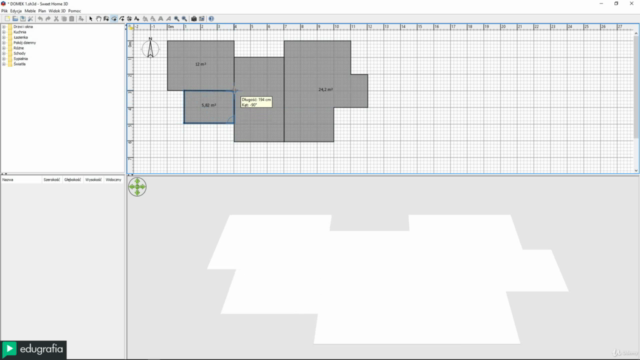Open Help with the blue question icon
The image size is (640, 360).
click(211, 19)
